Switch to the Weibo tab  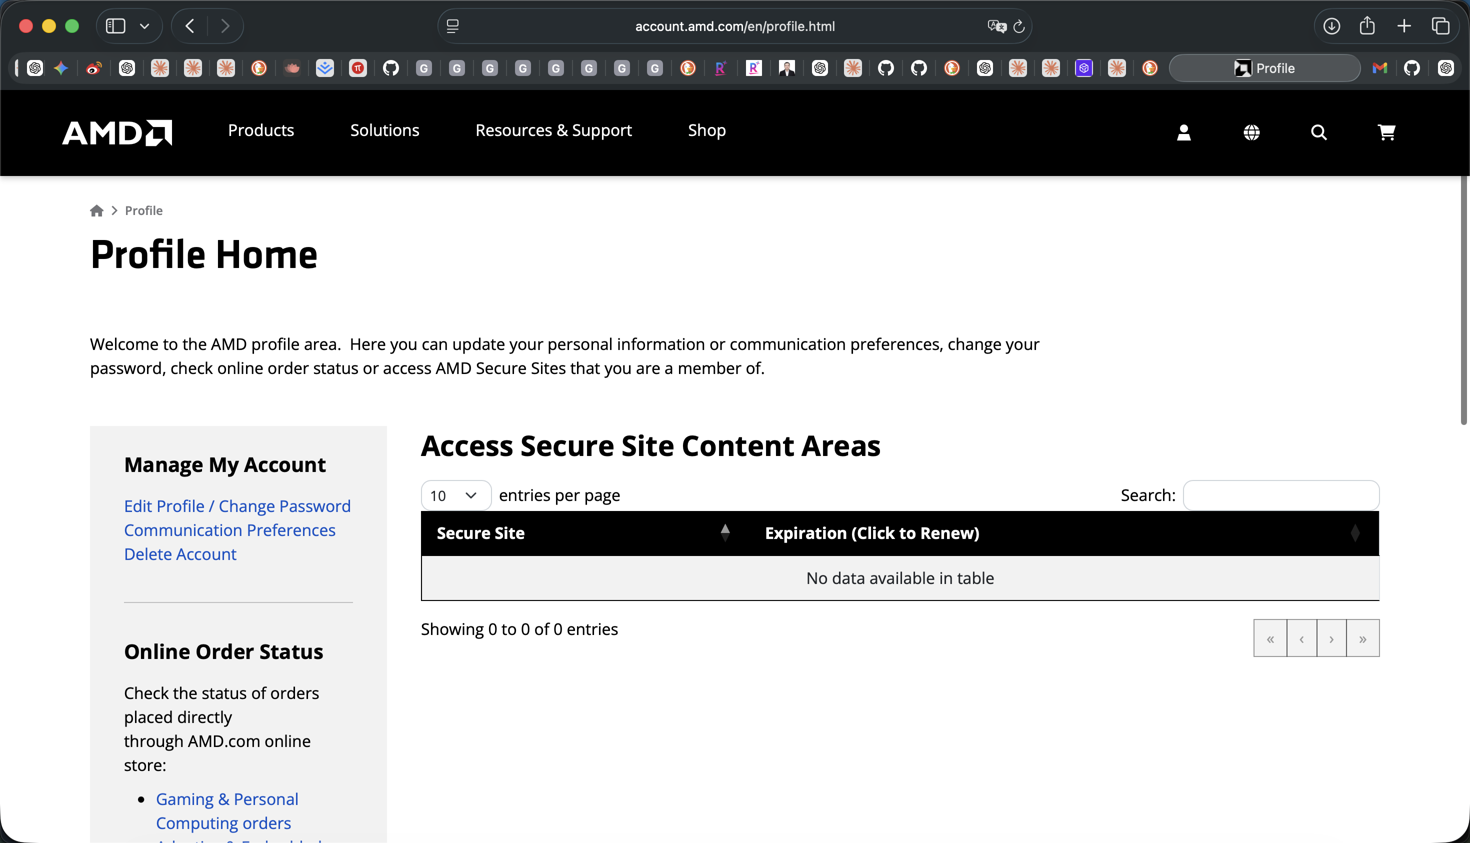(x=94, y=68)
